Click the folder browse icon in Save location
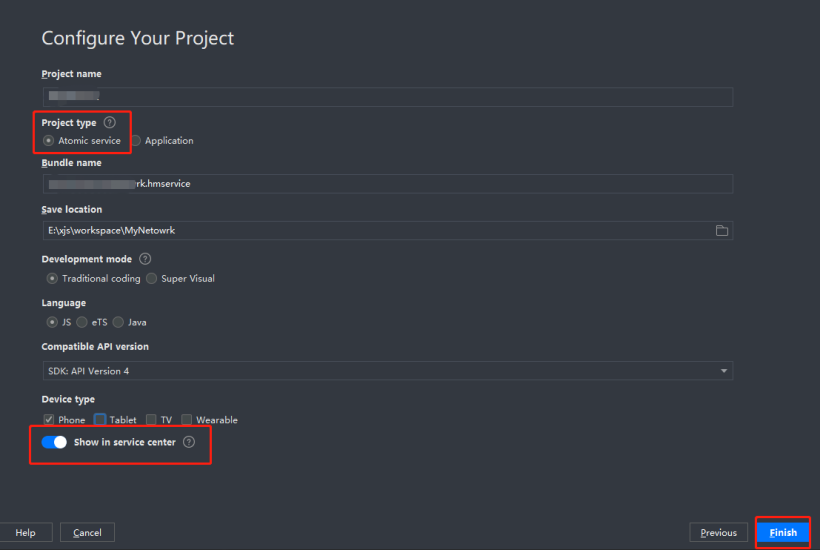The image size is (820, 550). (722, 231)
